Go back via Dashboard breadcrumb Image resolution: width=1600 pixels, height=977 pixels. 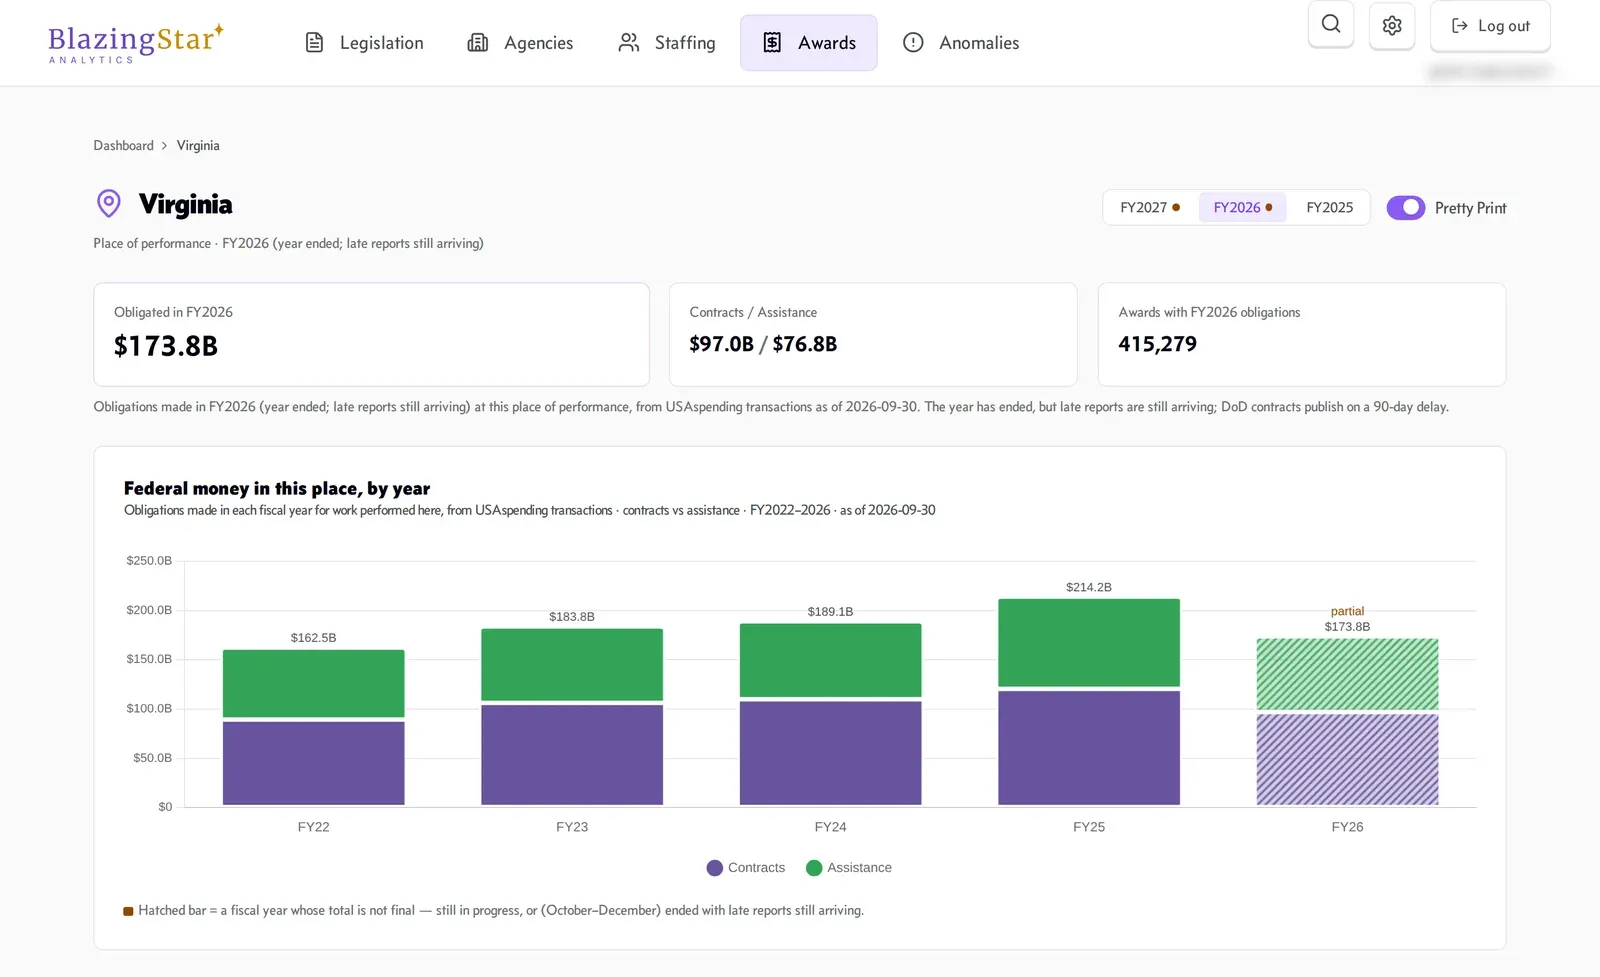[x=124, y=146]
